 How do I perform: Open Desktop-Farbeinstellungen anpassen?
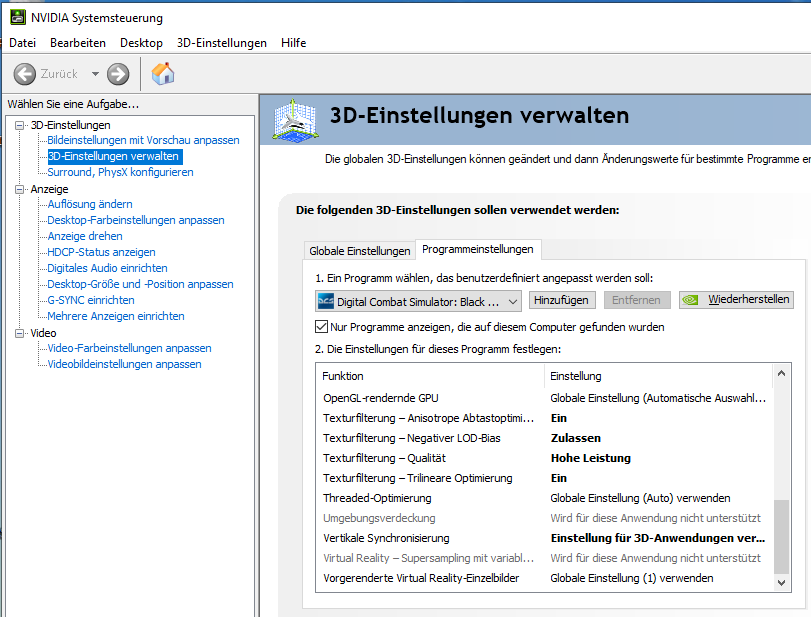coord(136,220)
